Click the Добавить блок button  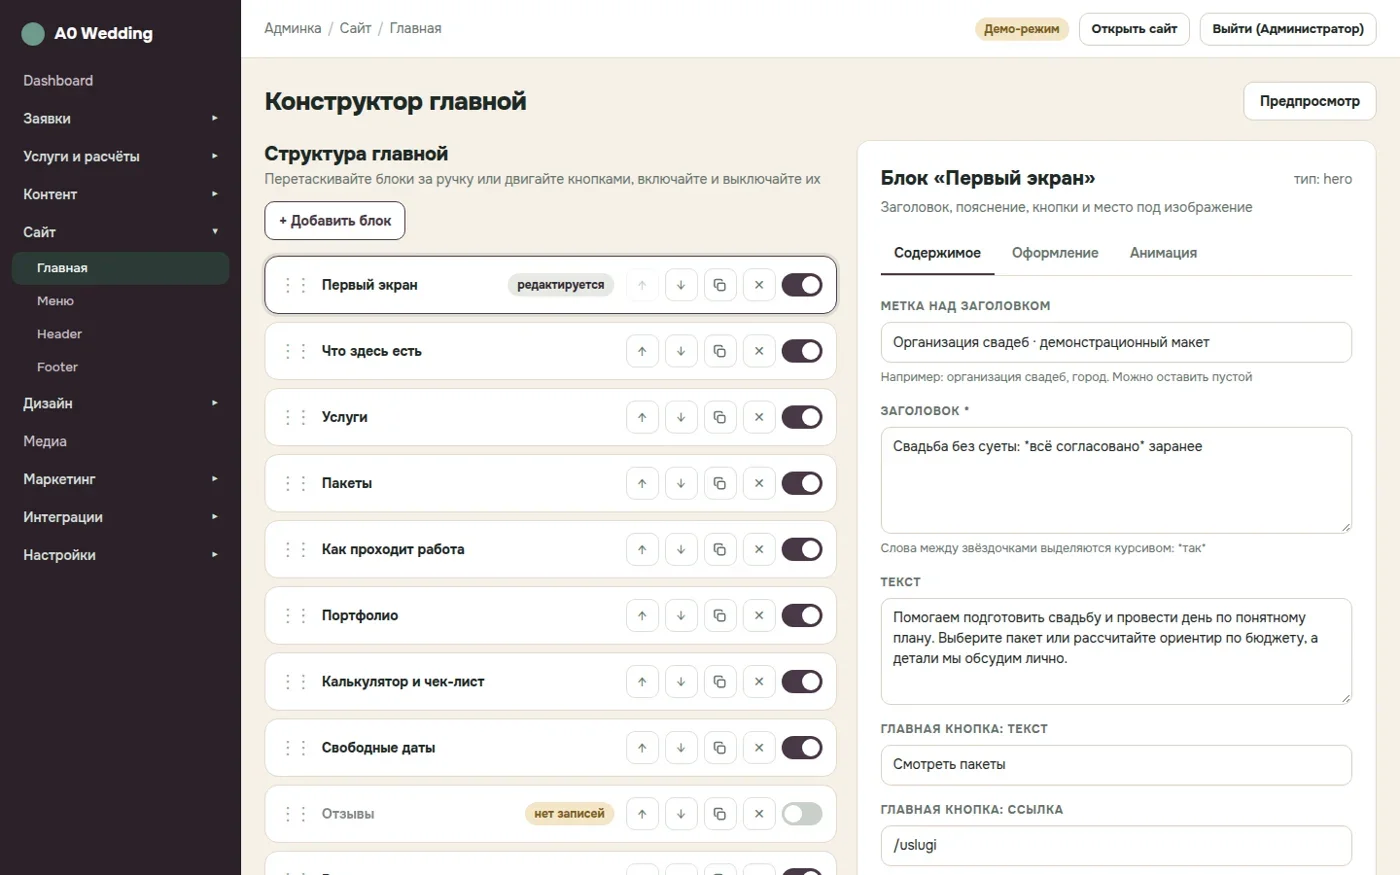pos(335,221)
